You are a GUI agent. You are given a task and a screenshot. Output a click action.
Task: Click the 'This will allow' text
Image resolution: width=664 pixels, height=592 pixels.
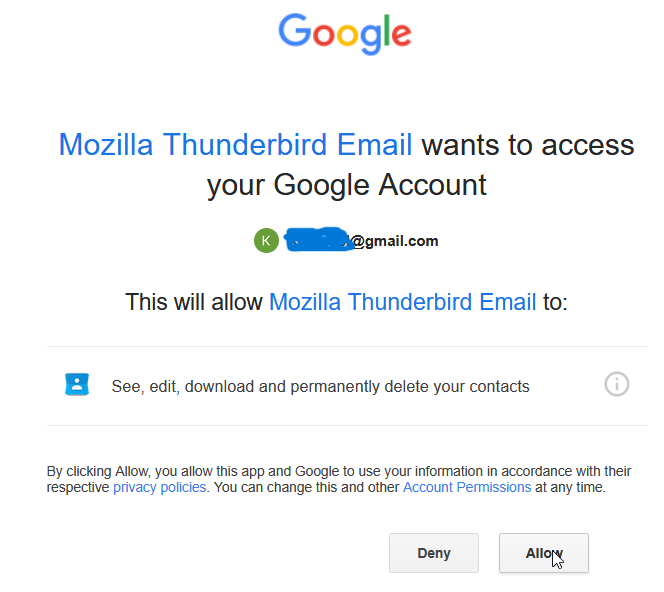pyautogui.click(x=194, y=301)
